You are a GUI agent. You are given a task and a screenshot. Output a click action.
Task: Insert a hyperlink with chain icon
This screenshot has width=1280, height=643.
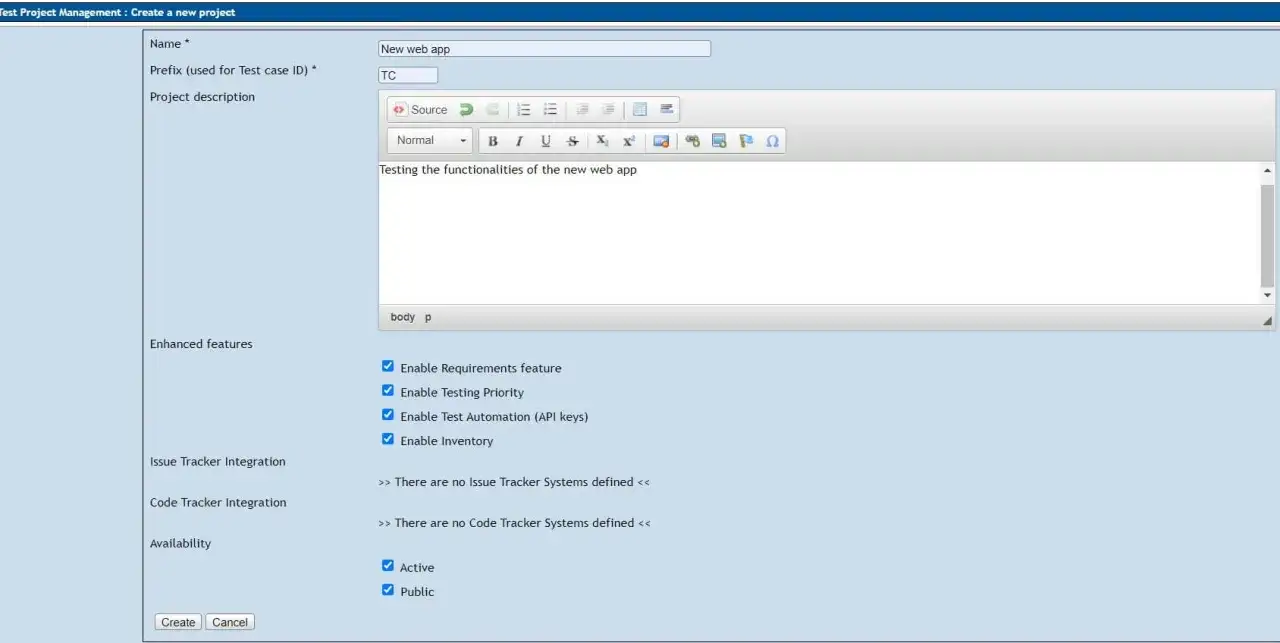(692, 141)
